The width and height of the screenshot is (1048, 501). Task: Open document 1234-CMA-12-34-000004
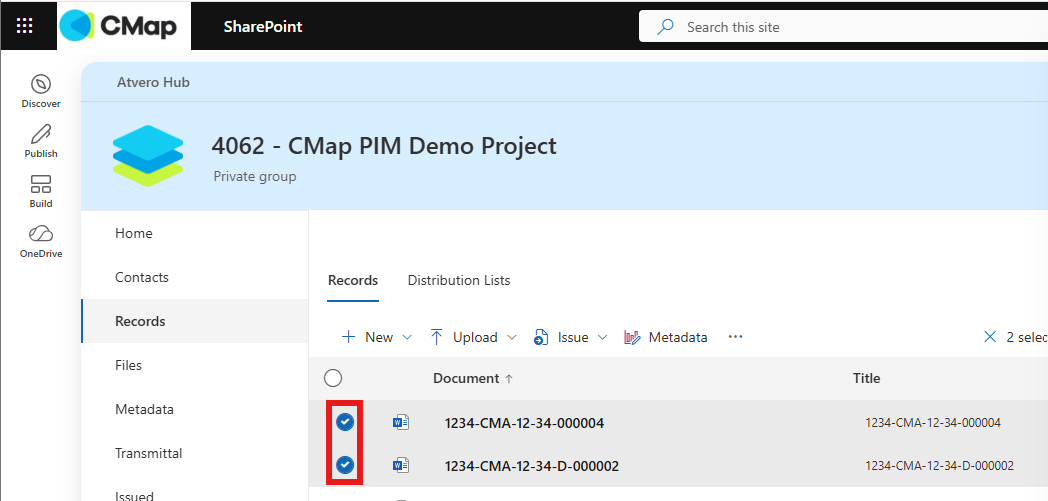525,423
